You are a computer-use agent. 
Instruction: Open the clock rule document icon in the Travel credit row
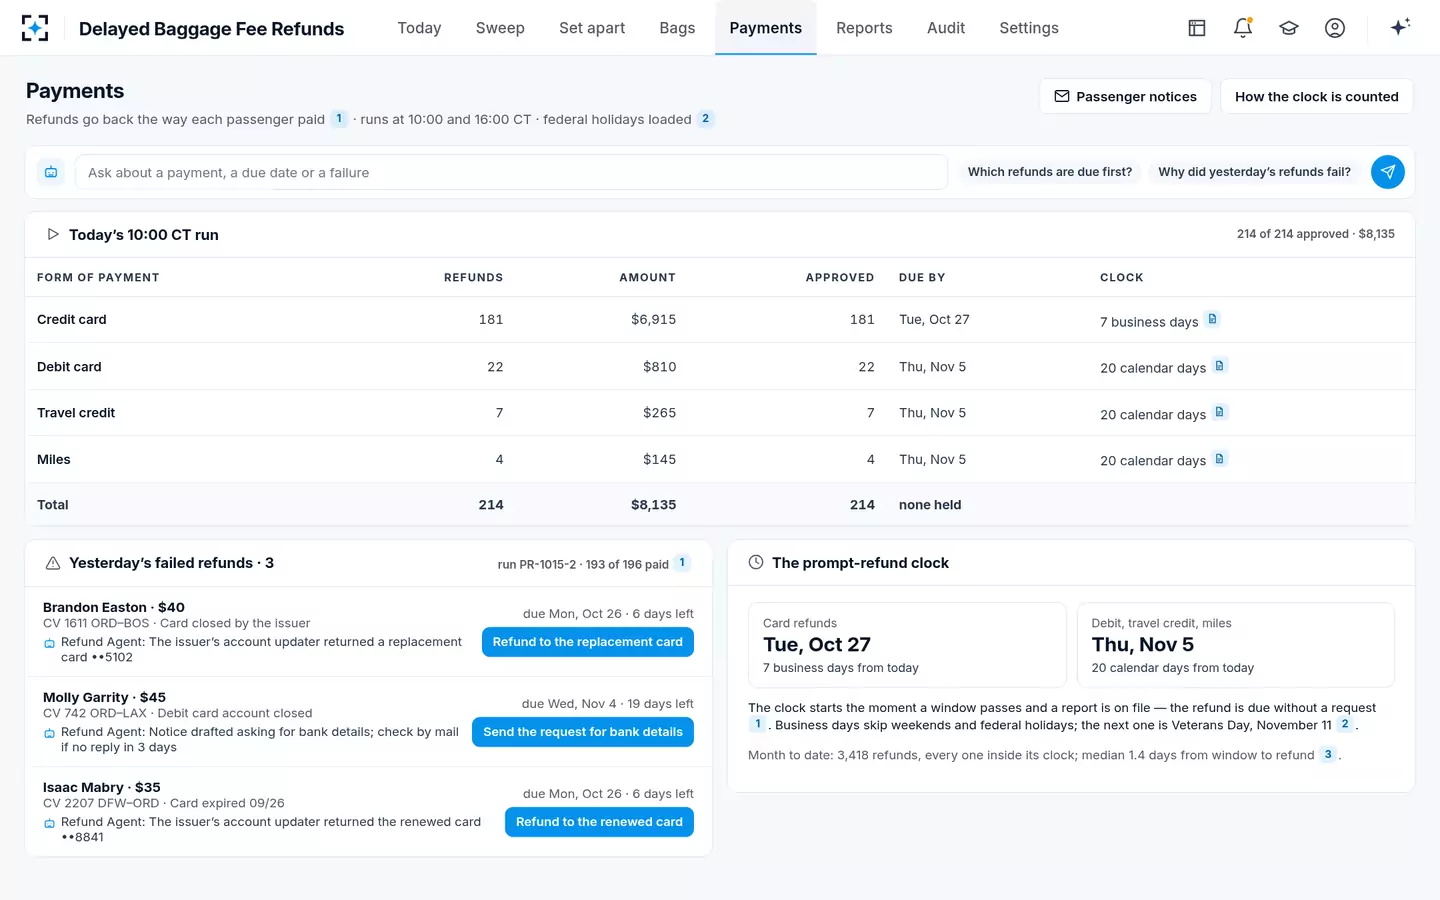coord(1220,412)
